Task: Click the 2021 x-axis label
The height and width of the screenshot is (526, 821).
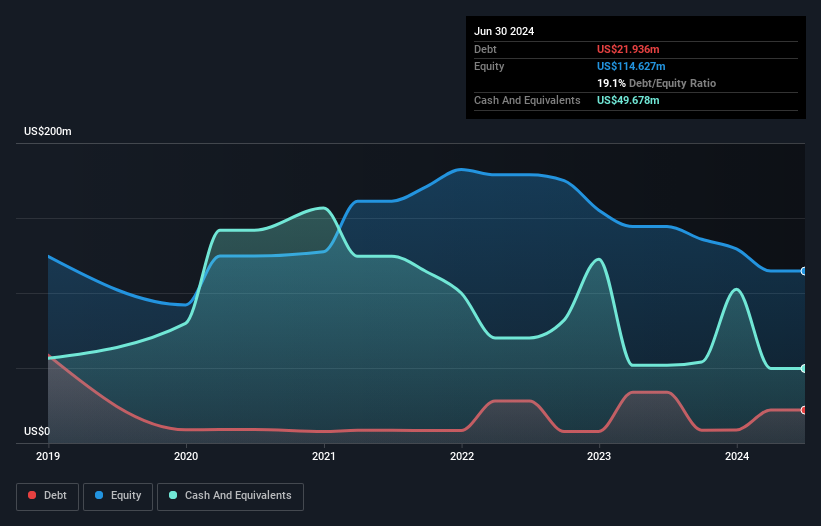Action: click(324, 456)
